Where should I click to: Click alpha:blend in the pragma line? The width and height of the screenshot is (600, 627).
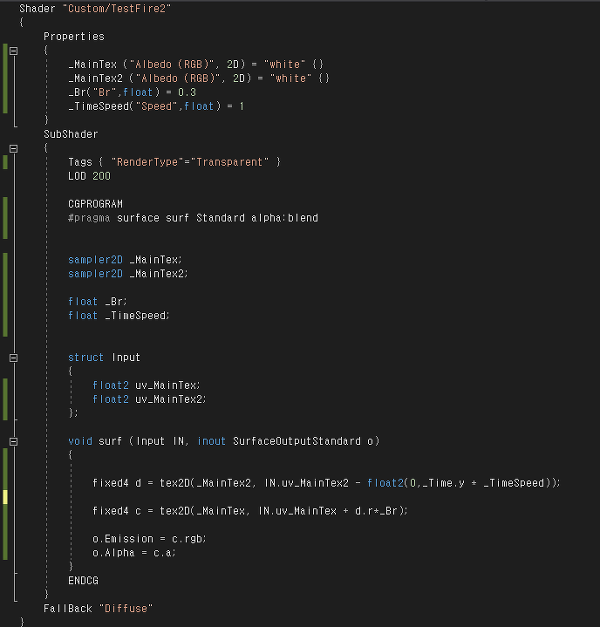pyautogui.click(x=284, y=218)
